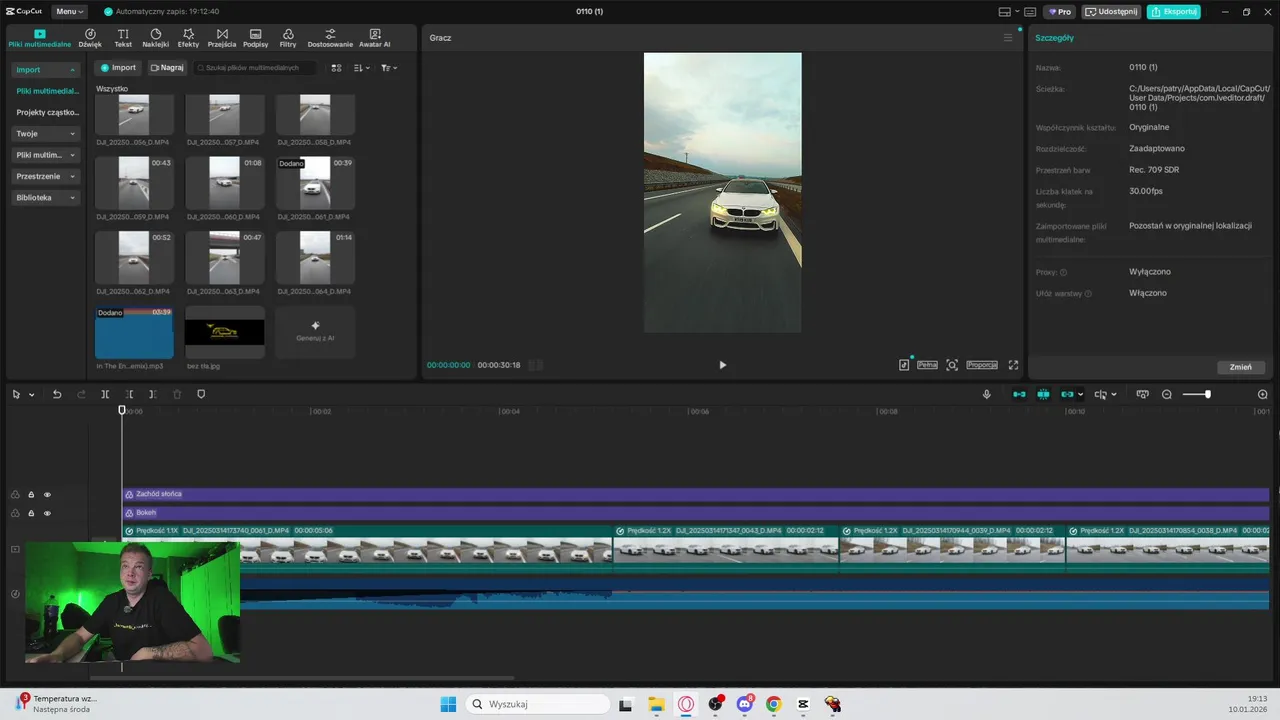Expand the Pliki multim... sidebar section
1280x720 pixels.
coord(45,155)
